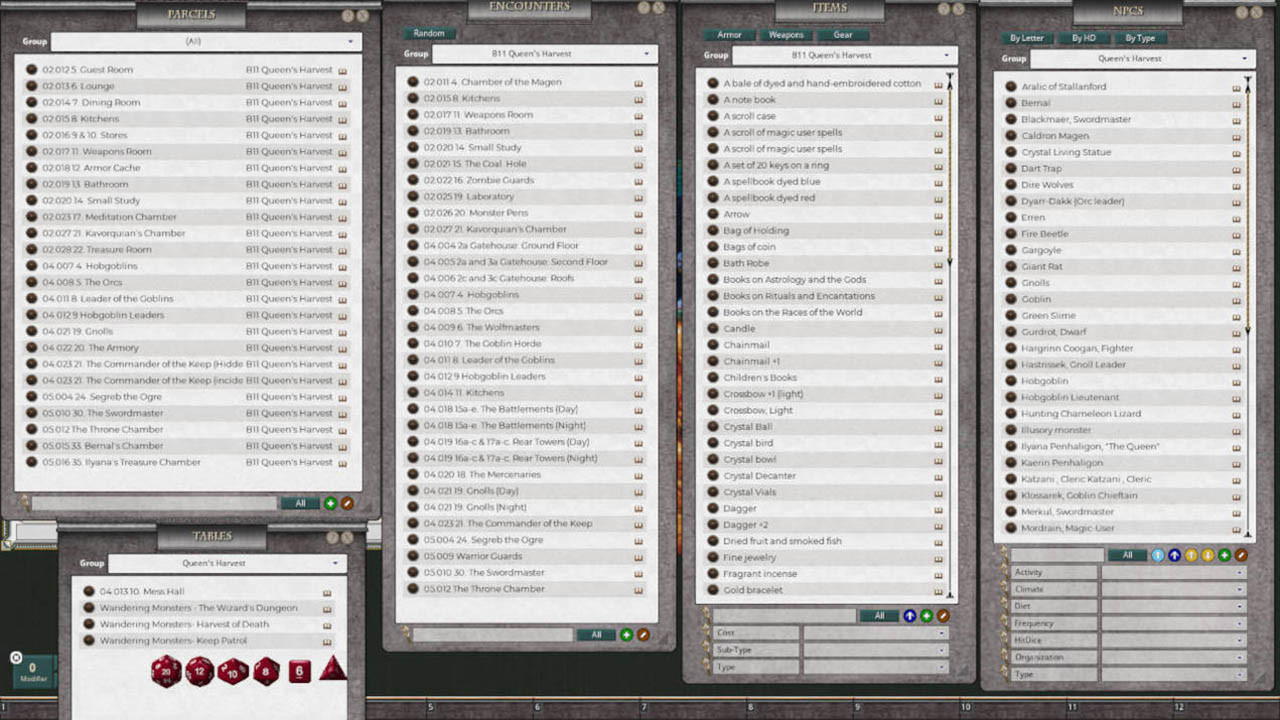Switch to the By Type view in NPCs panel
Screen dimensions: 1280x720
coord(1139,38)
